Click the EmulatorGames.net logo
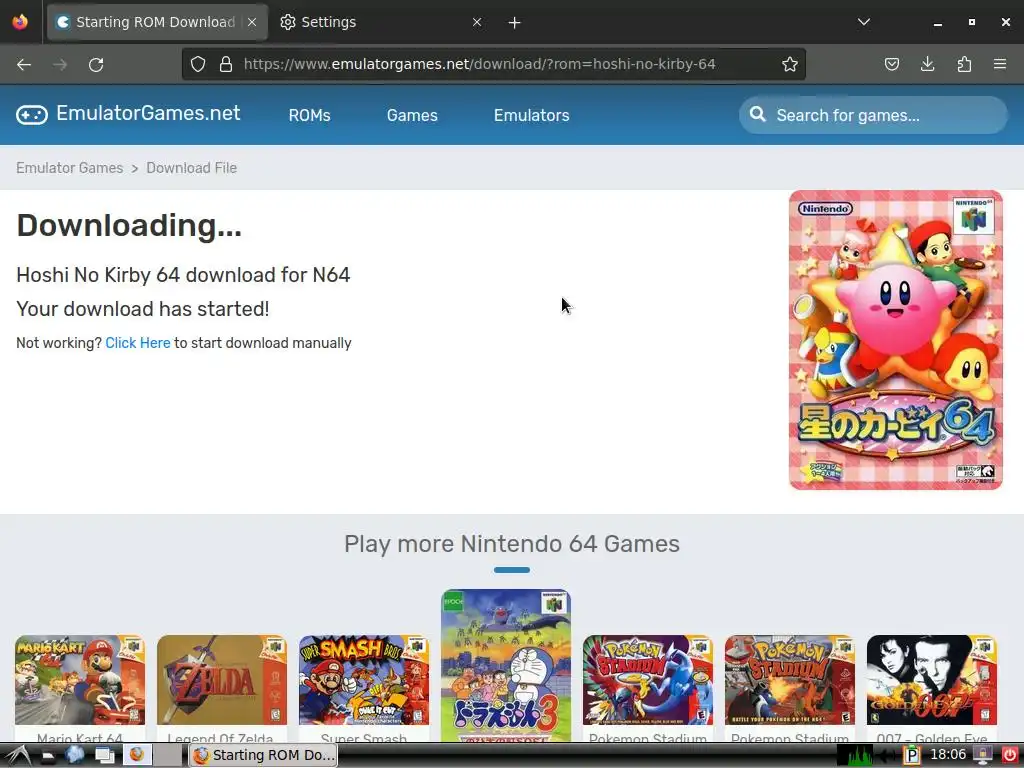 point(129,114)
